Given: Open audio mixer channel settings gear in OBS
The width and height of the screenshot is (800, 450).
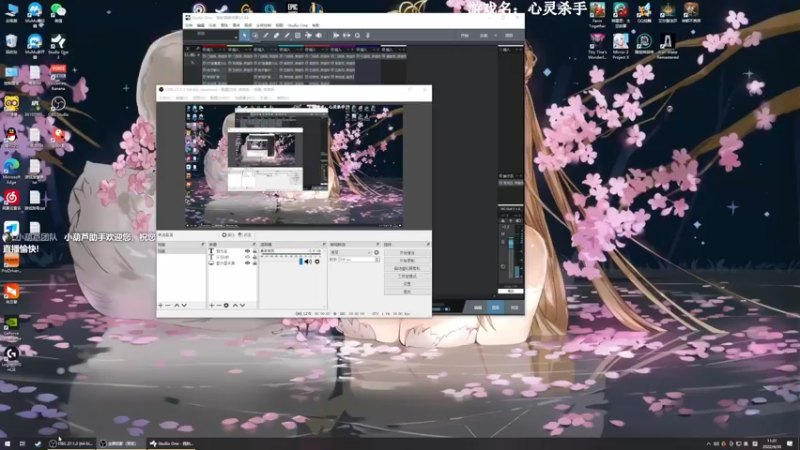Looking at the screenshot, I should click(317, 262).
